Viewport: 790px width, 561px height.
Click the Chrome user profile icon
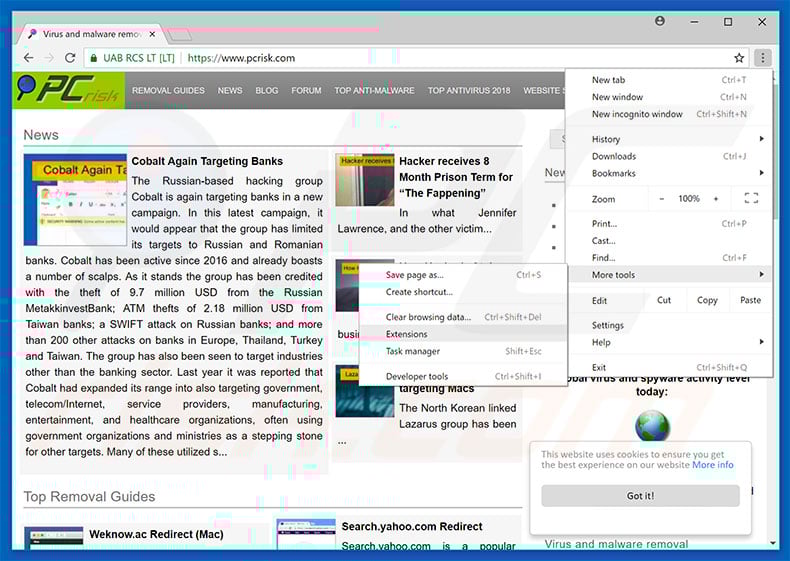coord(660,21)
